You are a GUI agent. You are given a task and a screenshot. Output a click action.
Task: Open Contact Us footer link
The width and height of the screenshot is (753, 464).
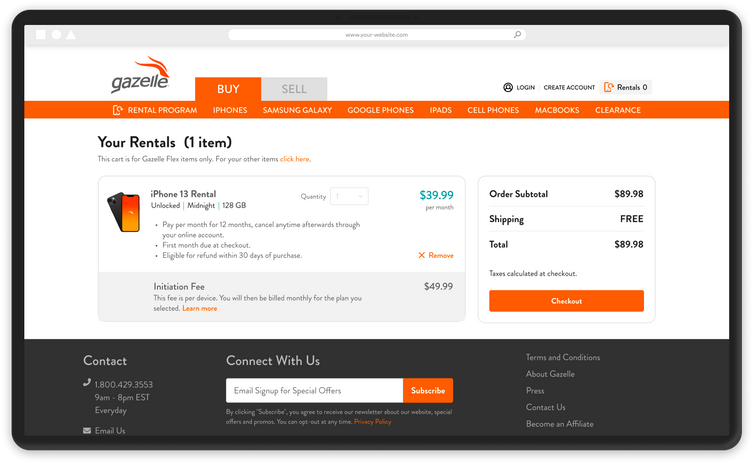[x=546, y=407]
